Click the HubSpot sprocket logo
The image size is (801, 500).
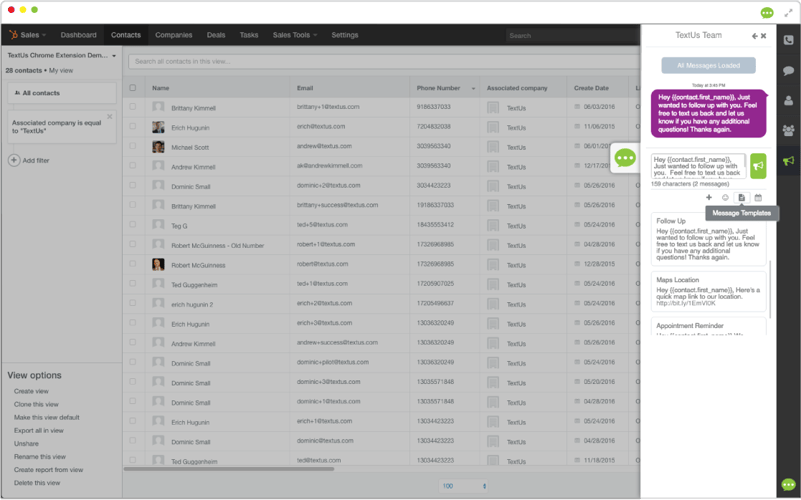(13, 35)
